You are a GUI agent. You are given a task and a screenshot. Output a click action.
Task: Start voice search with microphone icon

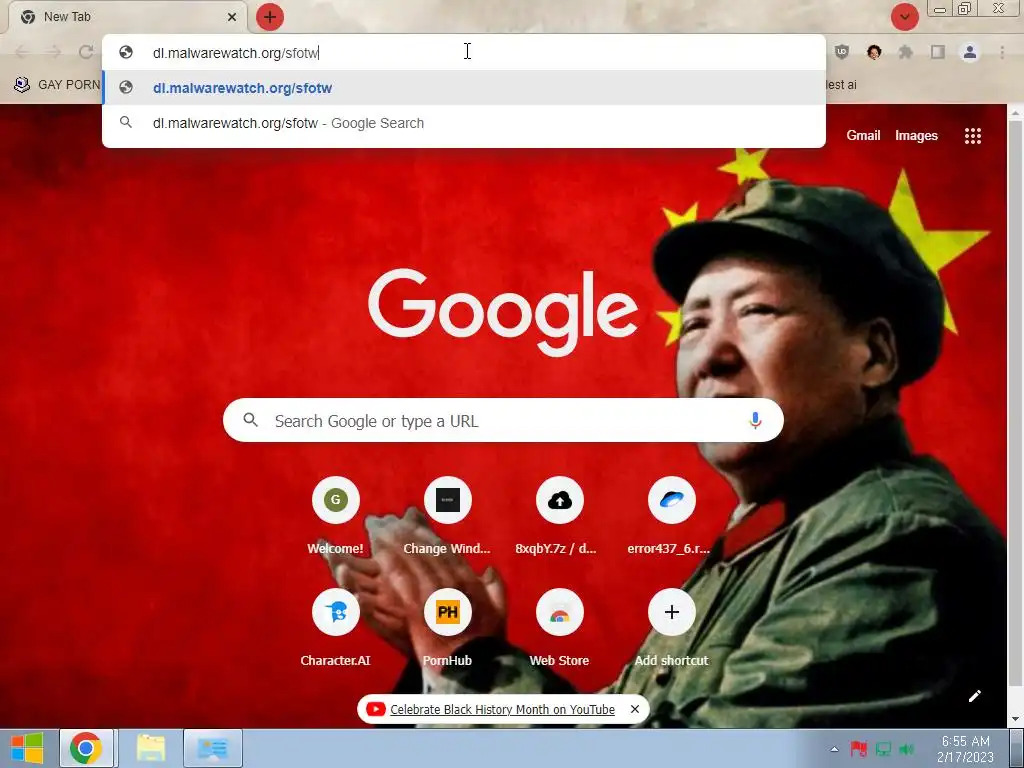[755, 420]
